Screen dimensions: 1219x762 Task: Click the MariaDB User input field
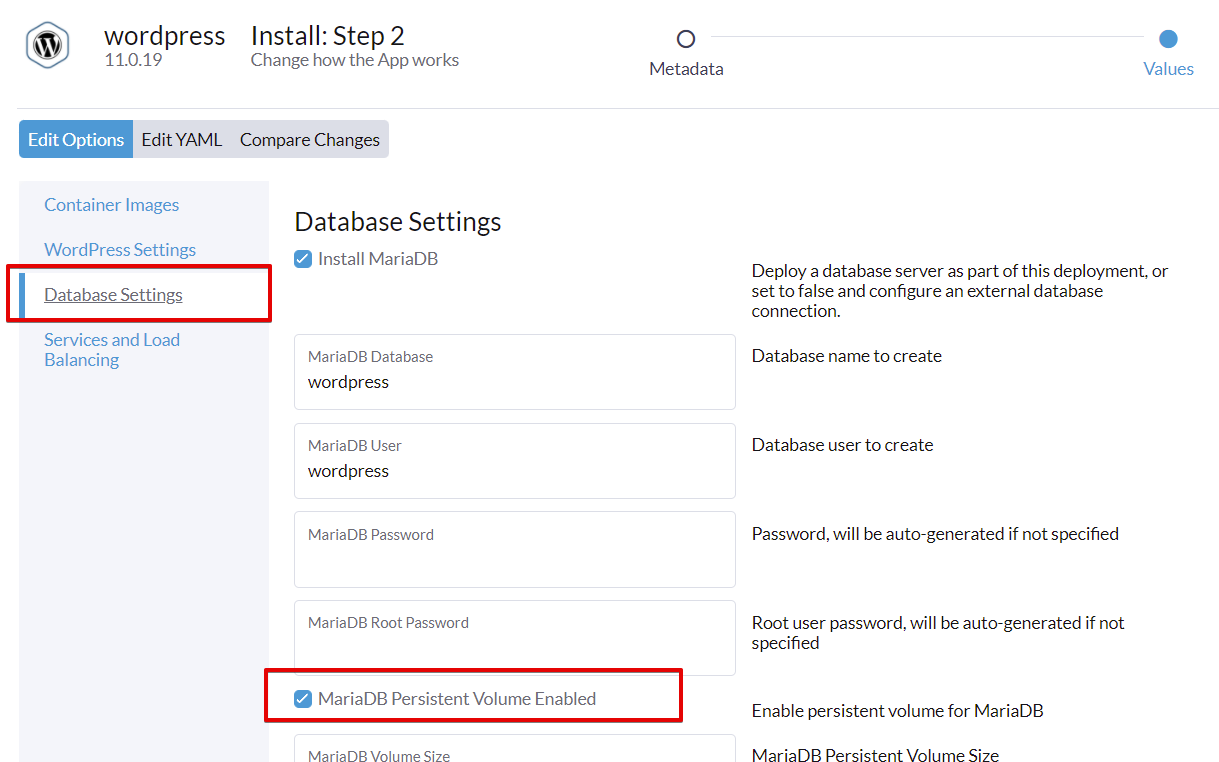click(x=515, y=461)
